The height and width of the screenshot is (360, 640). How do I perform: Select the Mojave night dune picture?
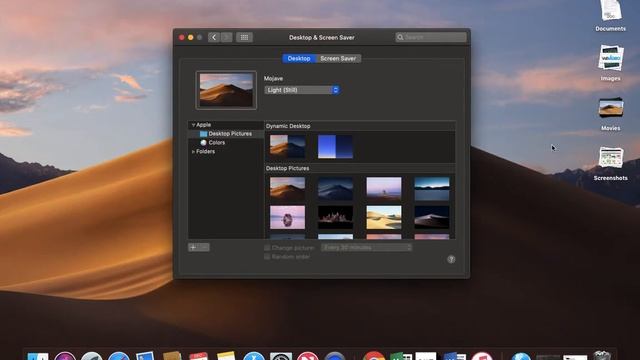(336, 189)
